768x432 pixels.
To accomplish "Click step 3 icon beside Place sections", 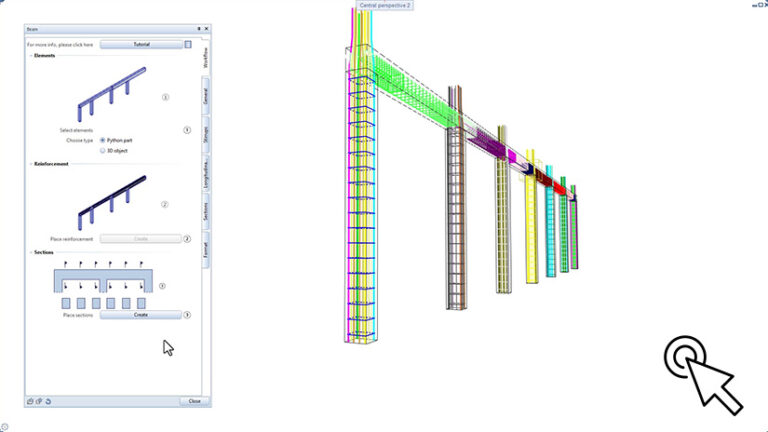I will 187,315.
